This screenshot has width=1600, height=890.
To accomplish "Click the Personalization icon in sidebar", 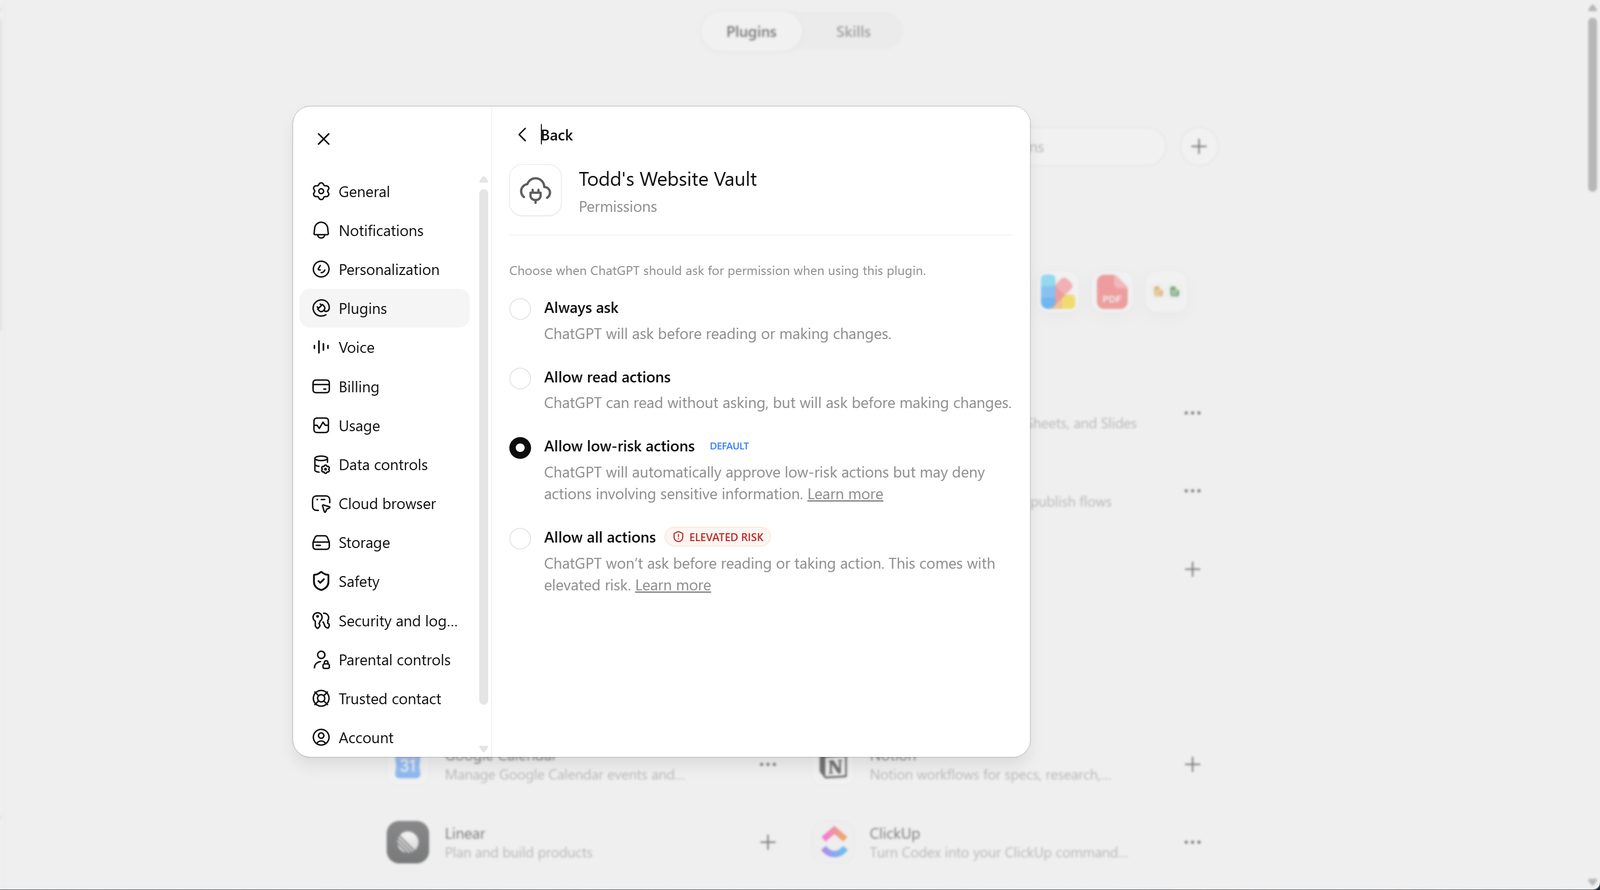I will (321, 269).
